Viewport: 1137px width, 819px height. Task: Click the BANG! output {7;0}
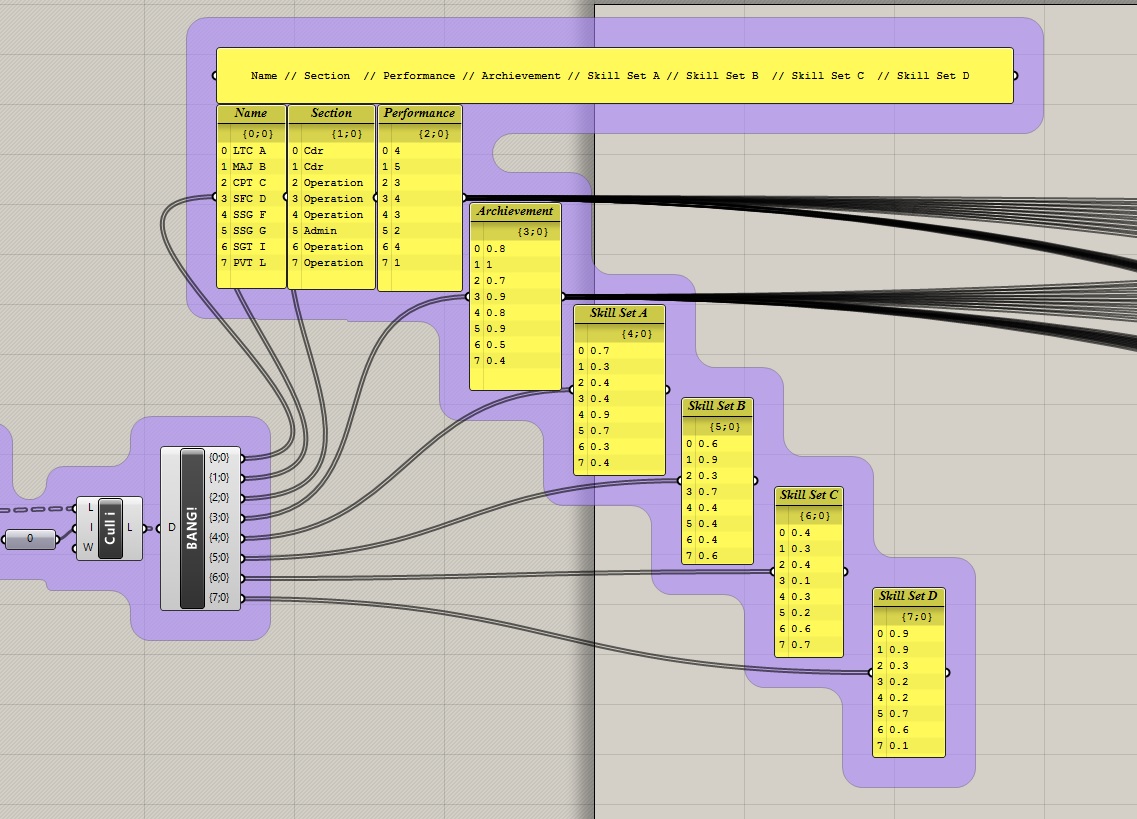(x=219, y=598)
